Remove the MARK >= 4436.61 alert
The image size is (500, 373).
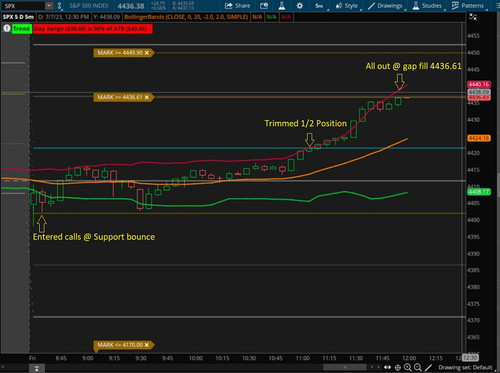coord(147,97)
